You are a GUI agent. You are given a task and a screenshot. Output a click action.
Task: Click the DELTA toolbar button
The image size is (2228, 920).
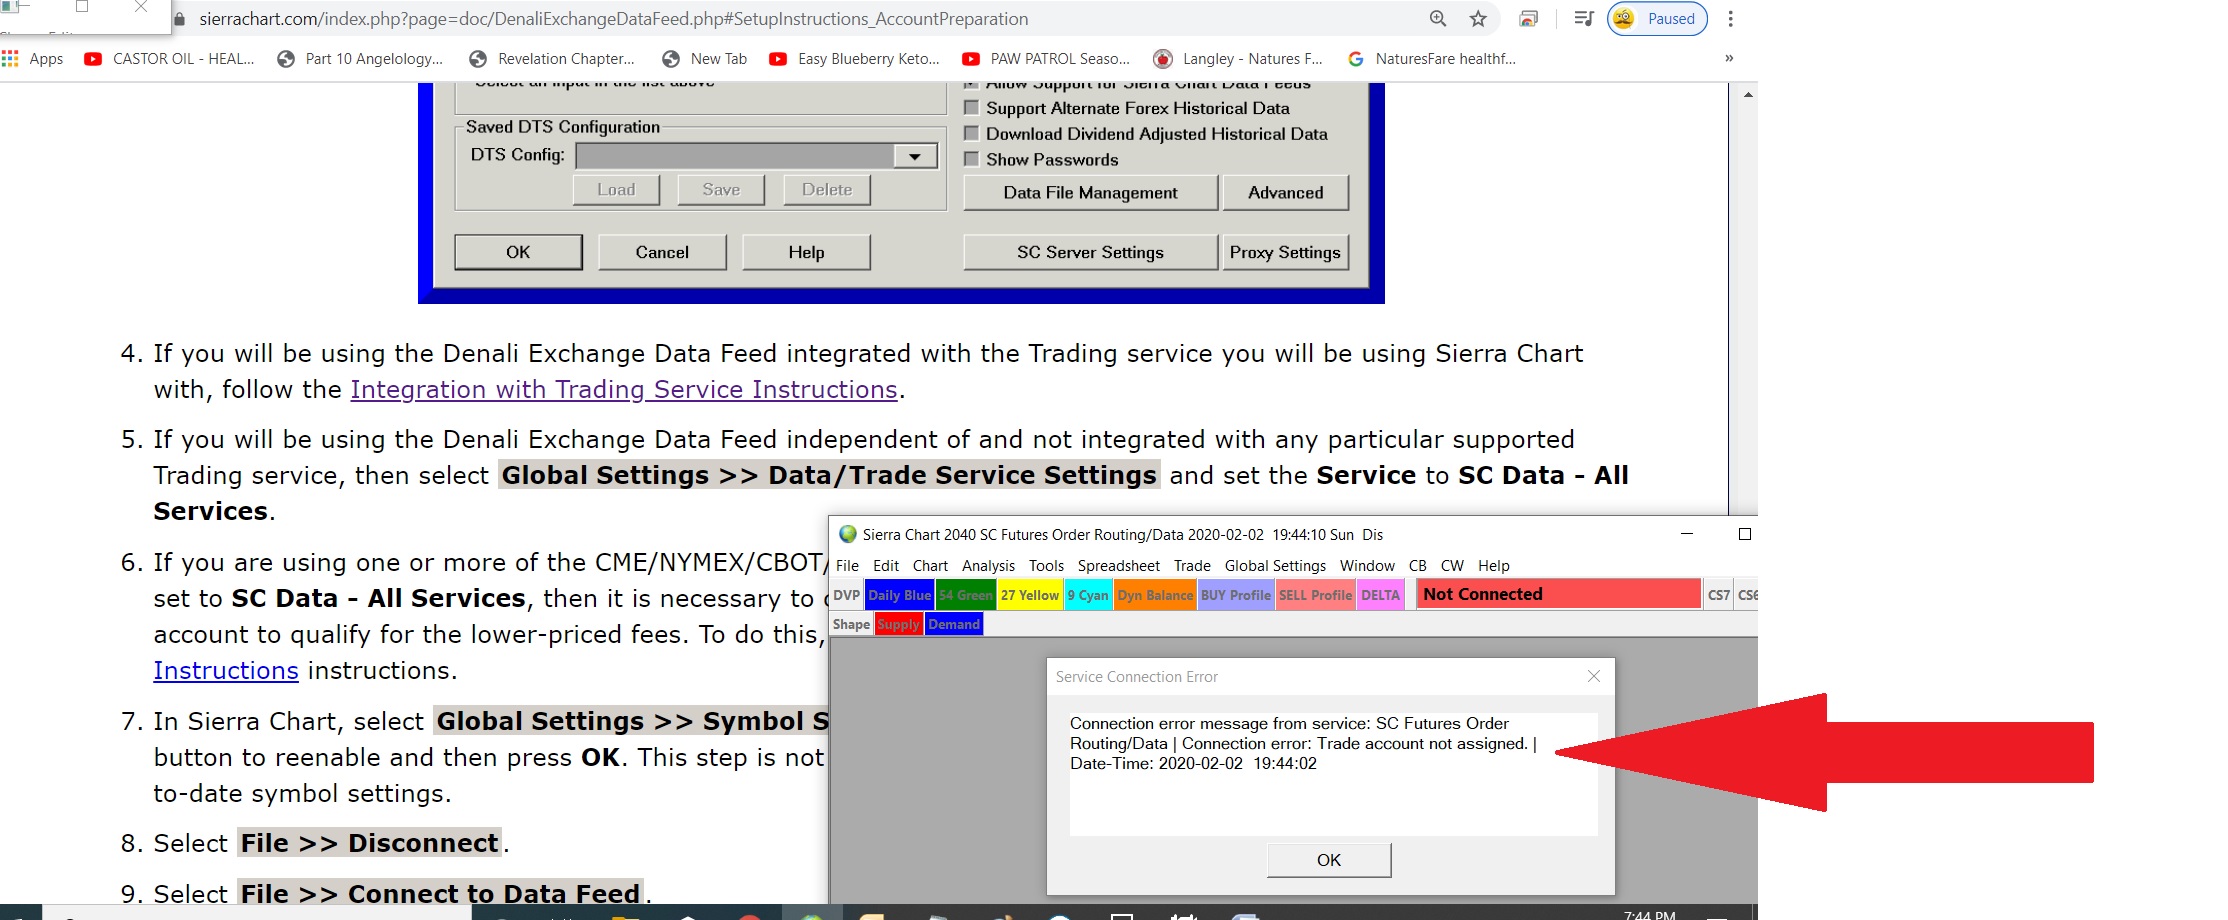point(1381,595)
